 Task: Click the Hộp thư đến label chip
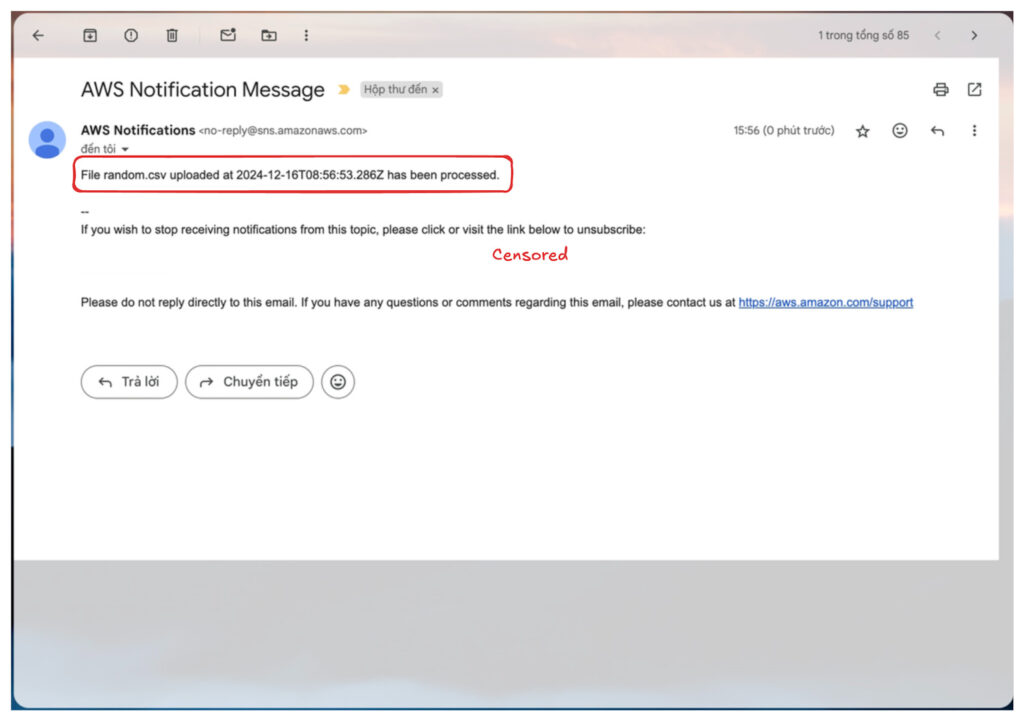[396, 89]
